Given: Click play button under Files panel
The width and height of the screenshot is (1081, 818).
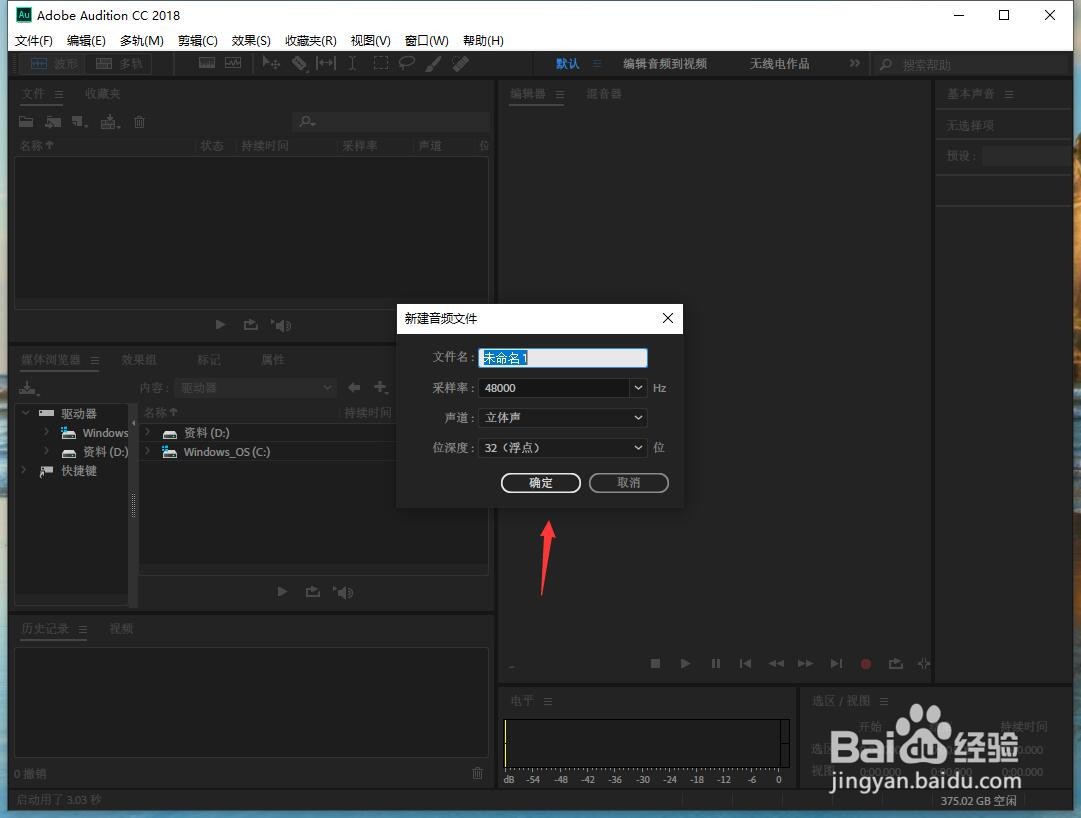Looking at the screenshot, I should click(x=220, y=325).
